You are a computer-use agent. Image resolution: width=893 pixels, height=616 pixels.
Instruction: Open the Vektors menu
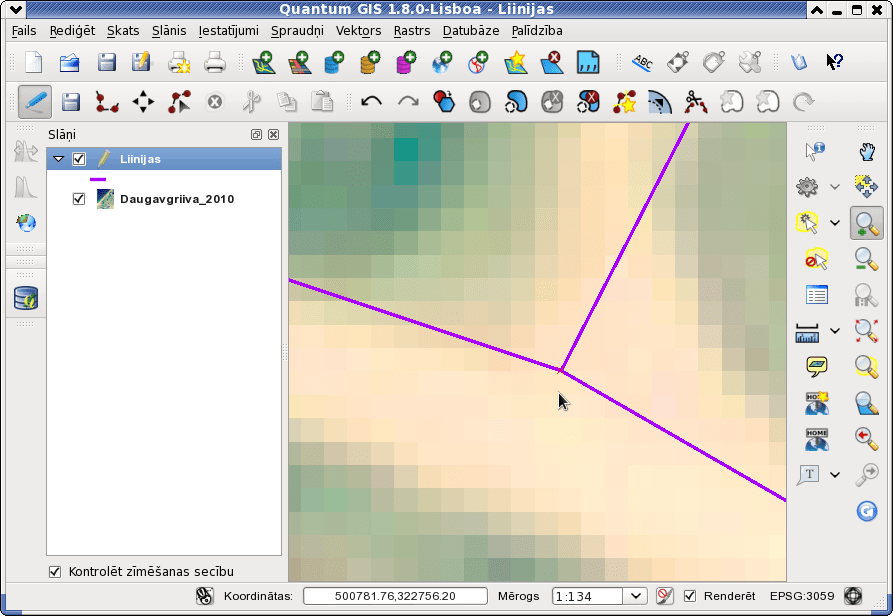[x=358, y=31]
